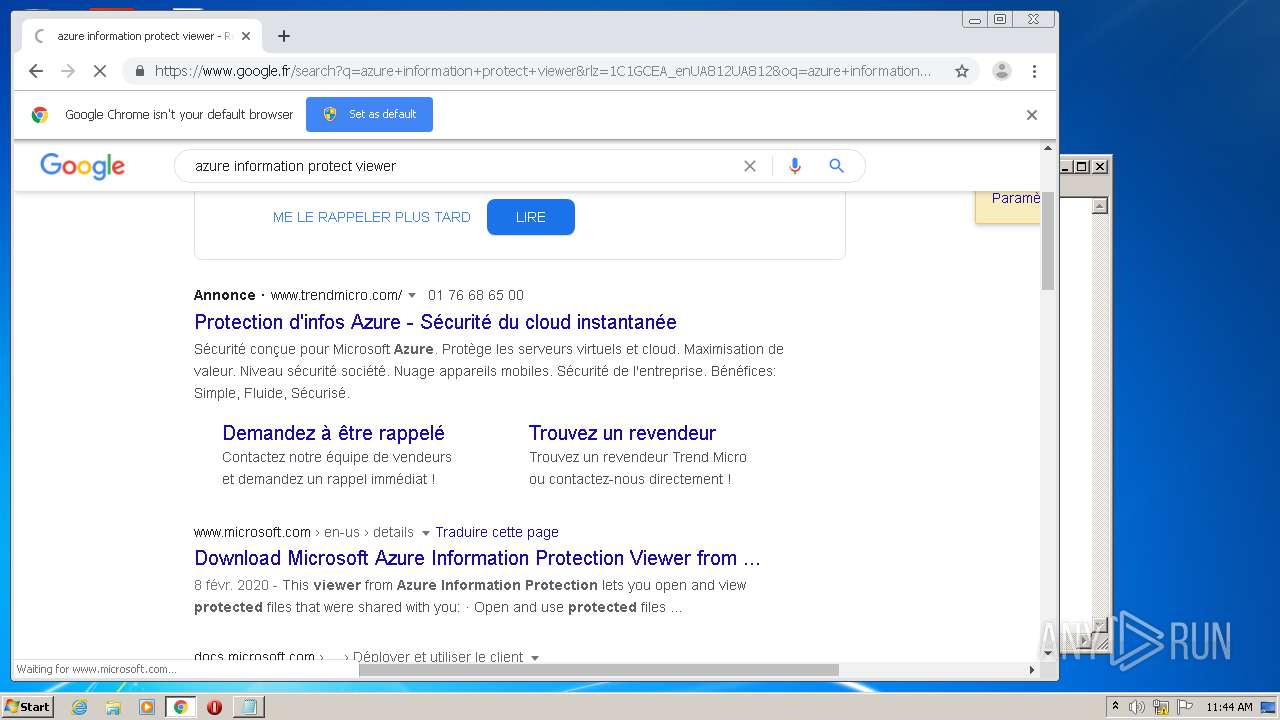Image resolution: width=1280 pixels, height=720 pixels.
Task: Start voice search with microphone icon
Action: pos(795,166)
